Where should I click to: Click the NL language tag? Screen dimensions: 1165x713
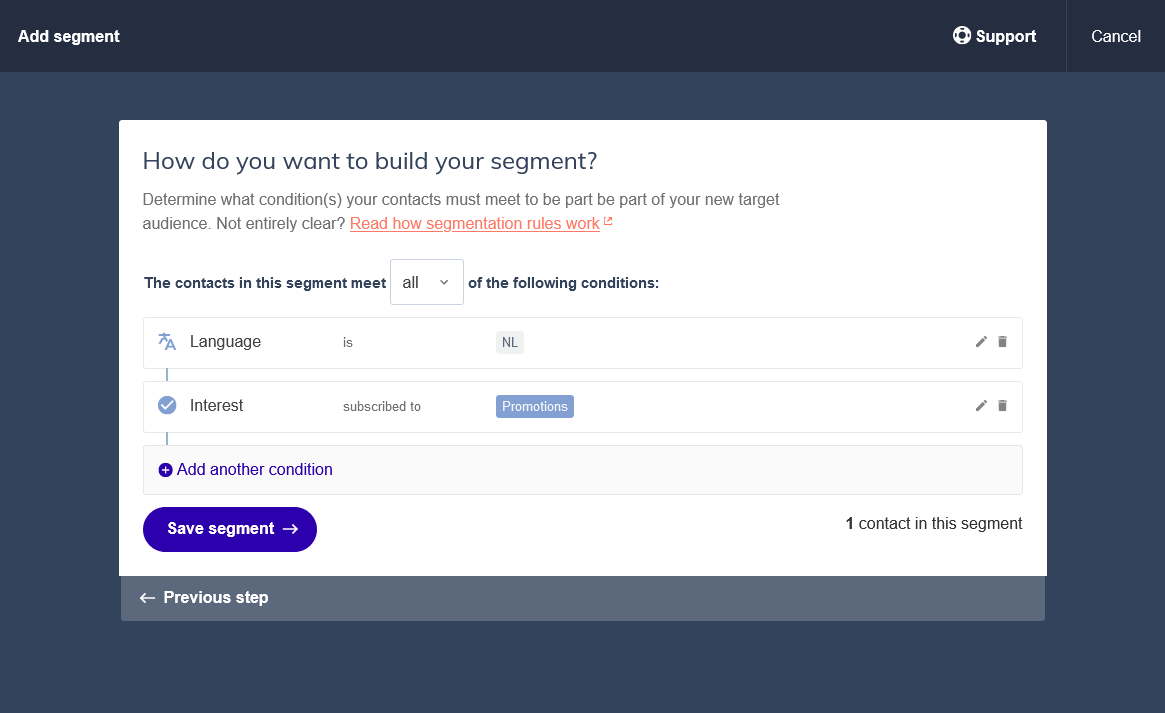pos(510,342)
